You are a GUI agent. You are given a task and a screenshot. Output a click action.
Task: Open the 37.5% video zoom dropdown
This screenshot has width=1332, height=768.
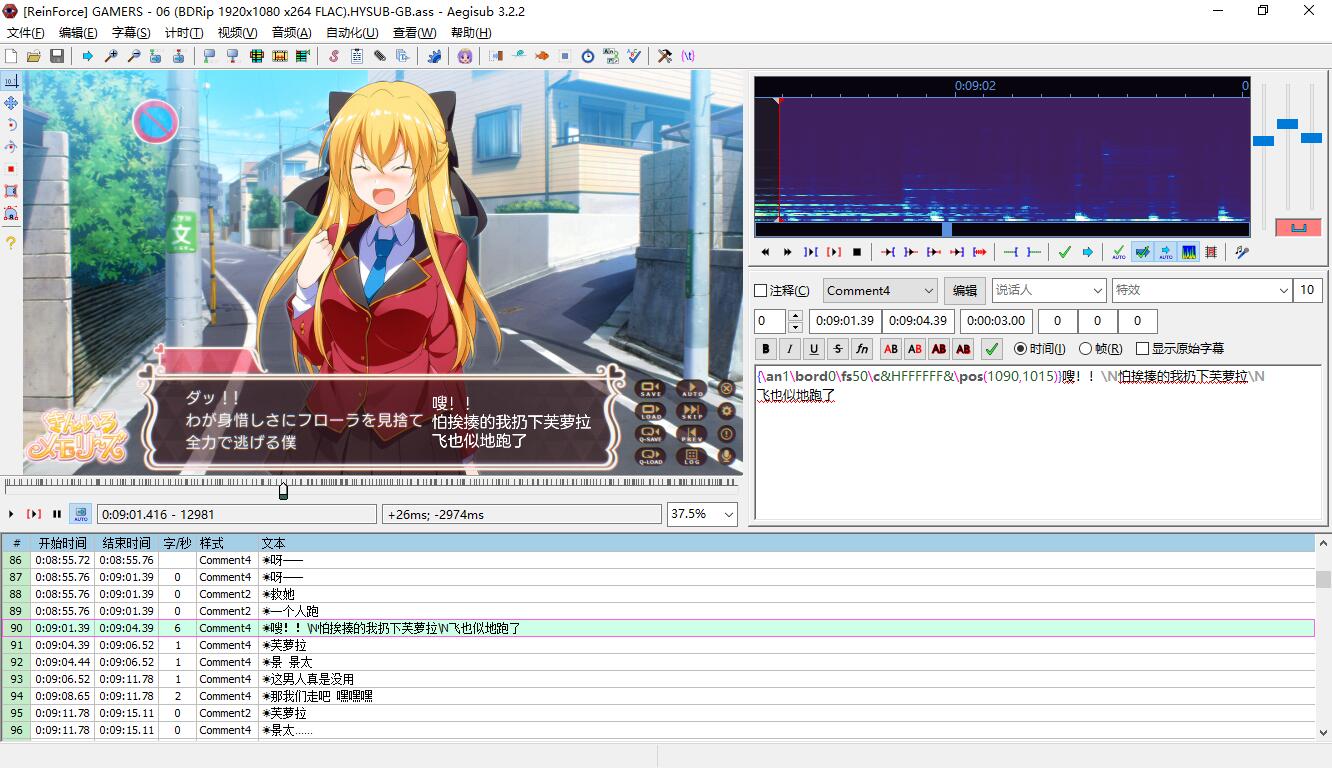(x=702, y=514)
